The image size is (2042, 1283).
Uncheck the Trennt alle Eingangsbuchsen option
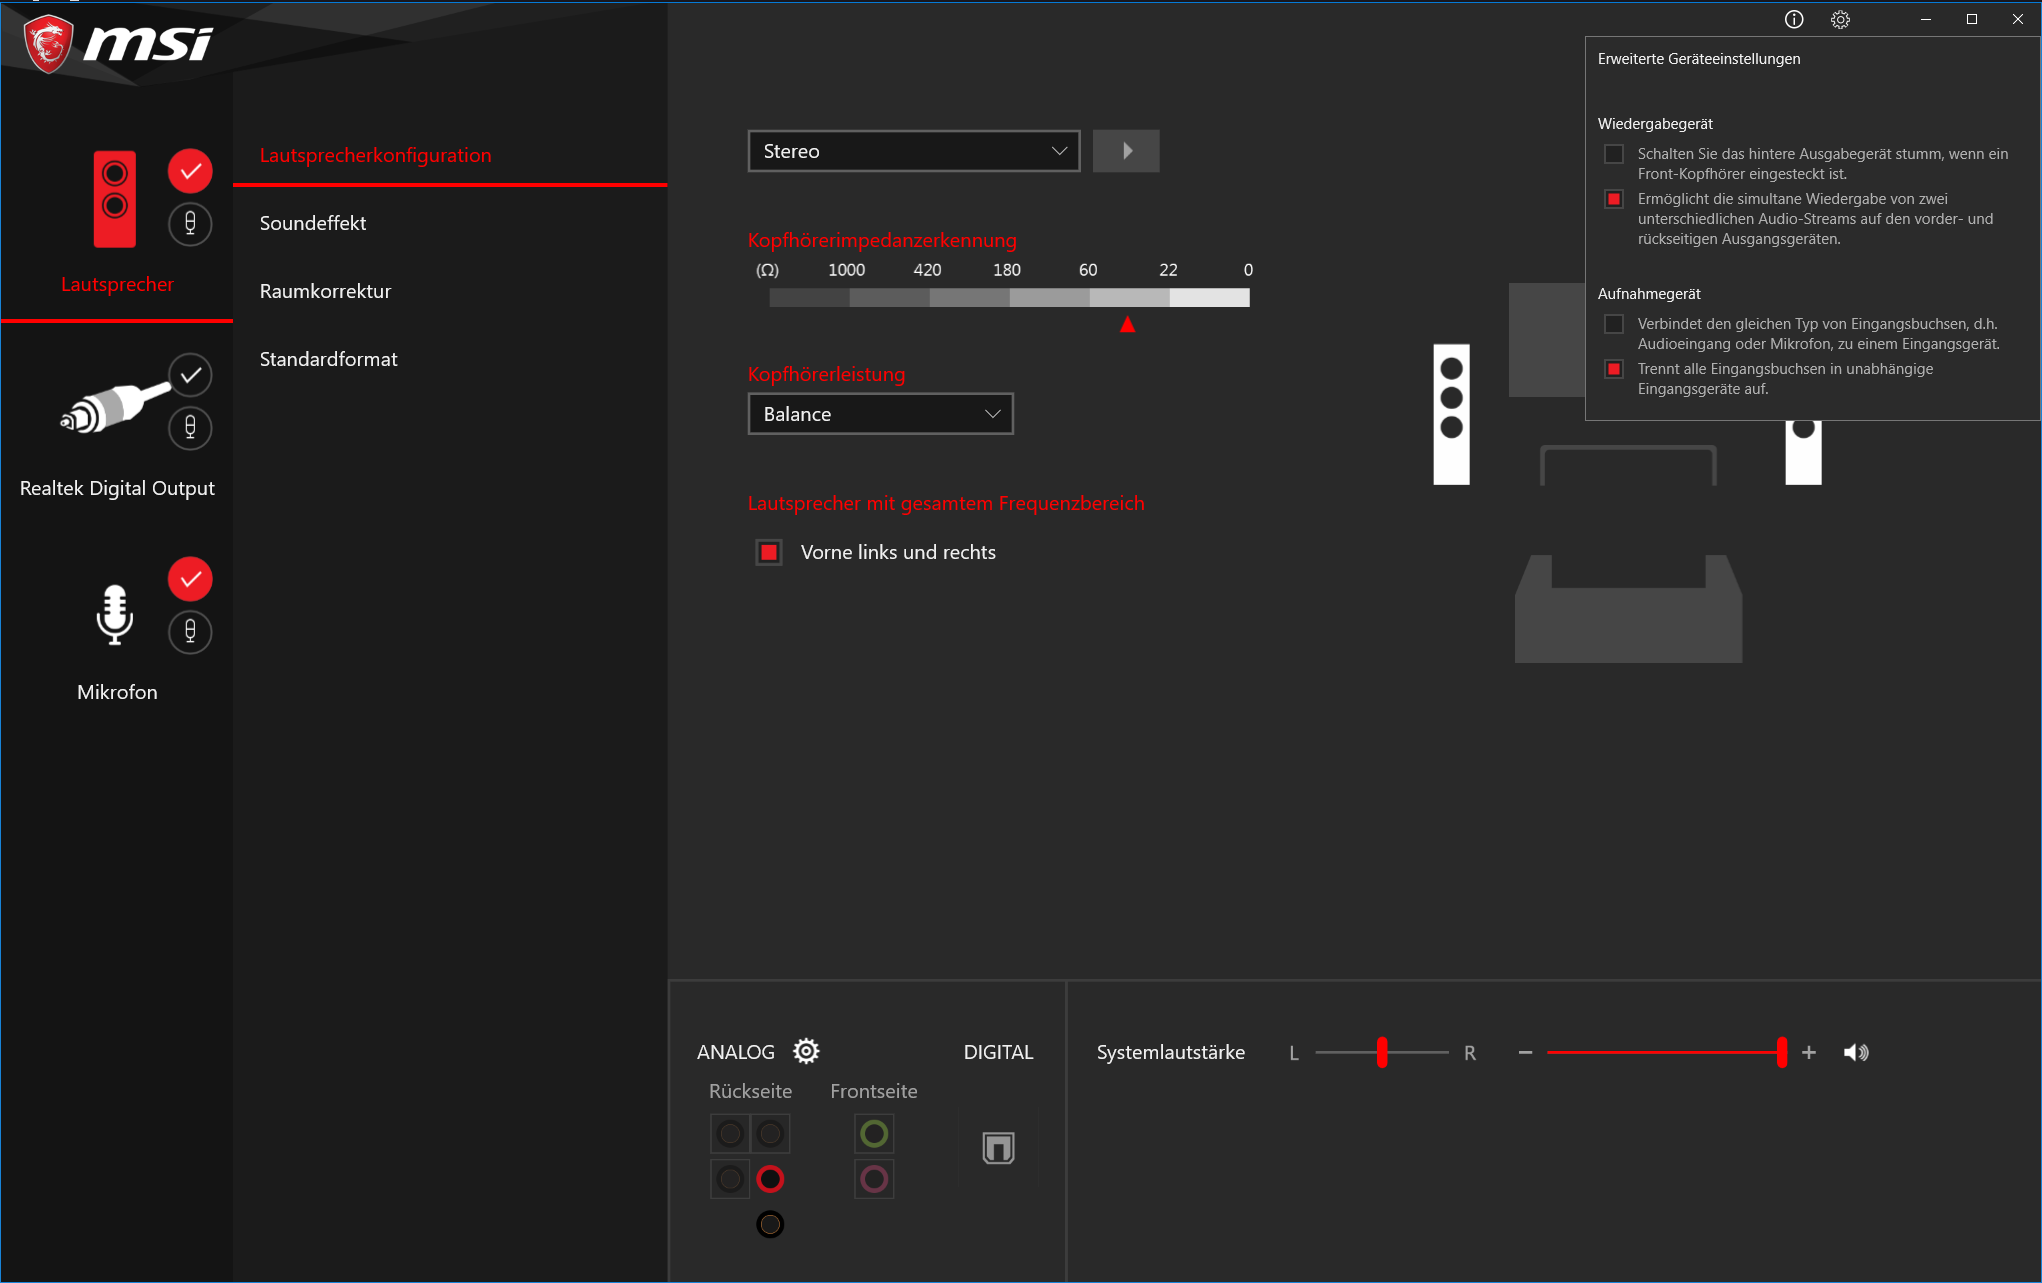coord(1614,369)
